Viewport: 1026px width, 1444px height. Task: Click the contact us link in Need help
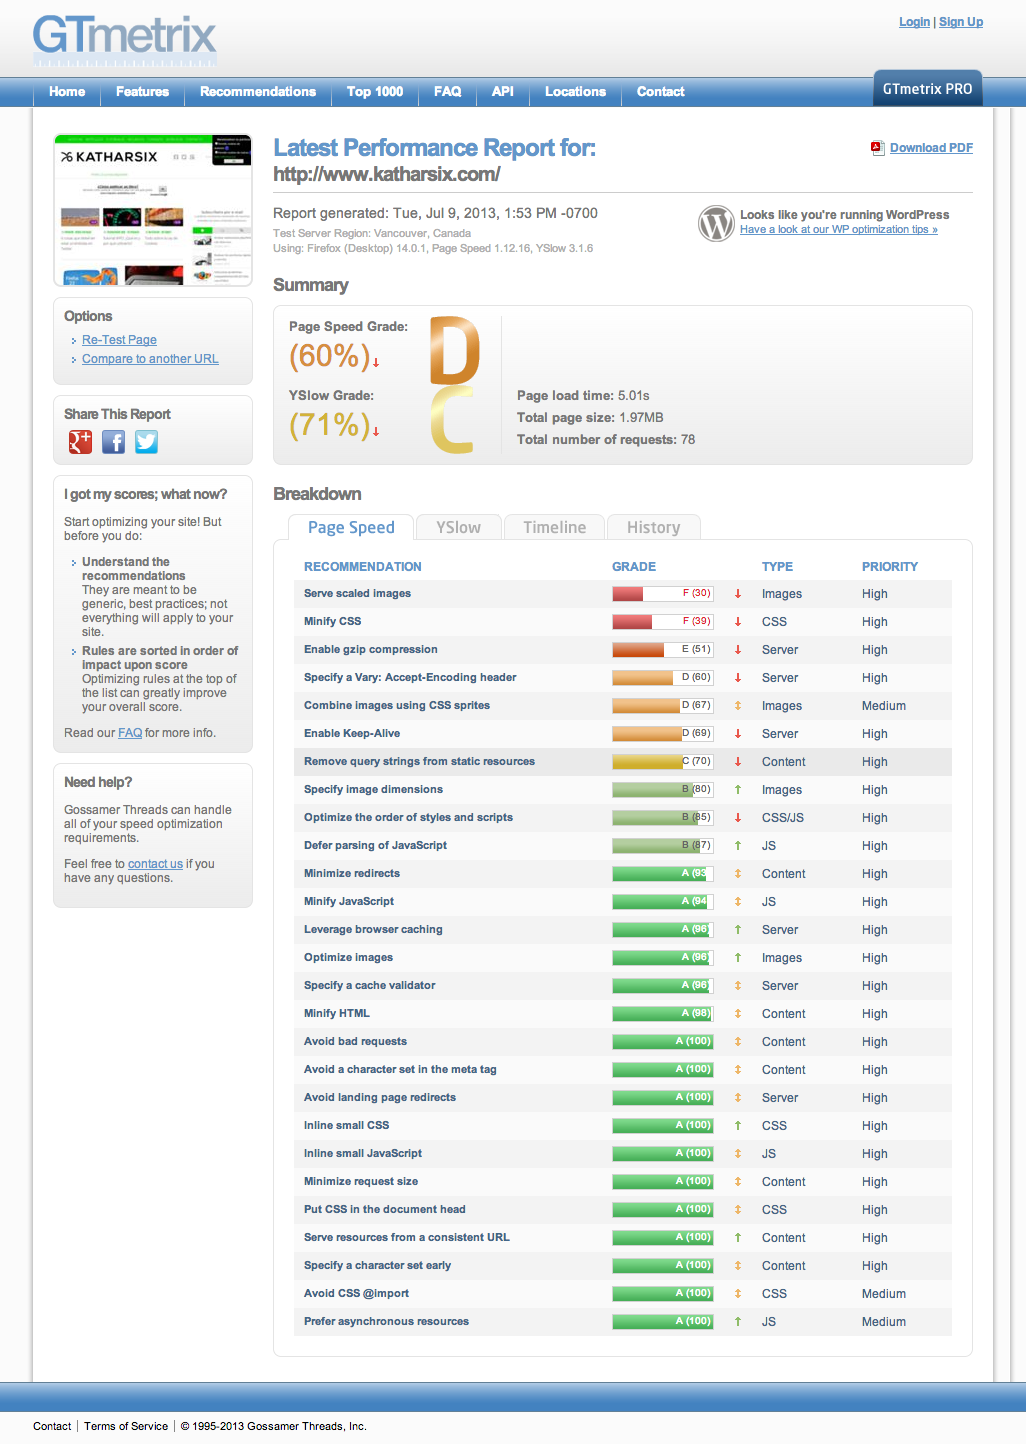tap(155, 864)
